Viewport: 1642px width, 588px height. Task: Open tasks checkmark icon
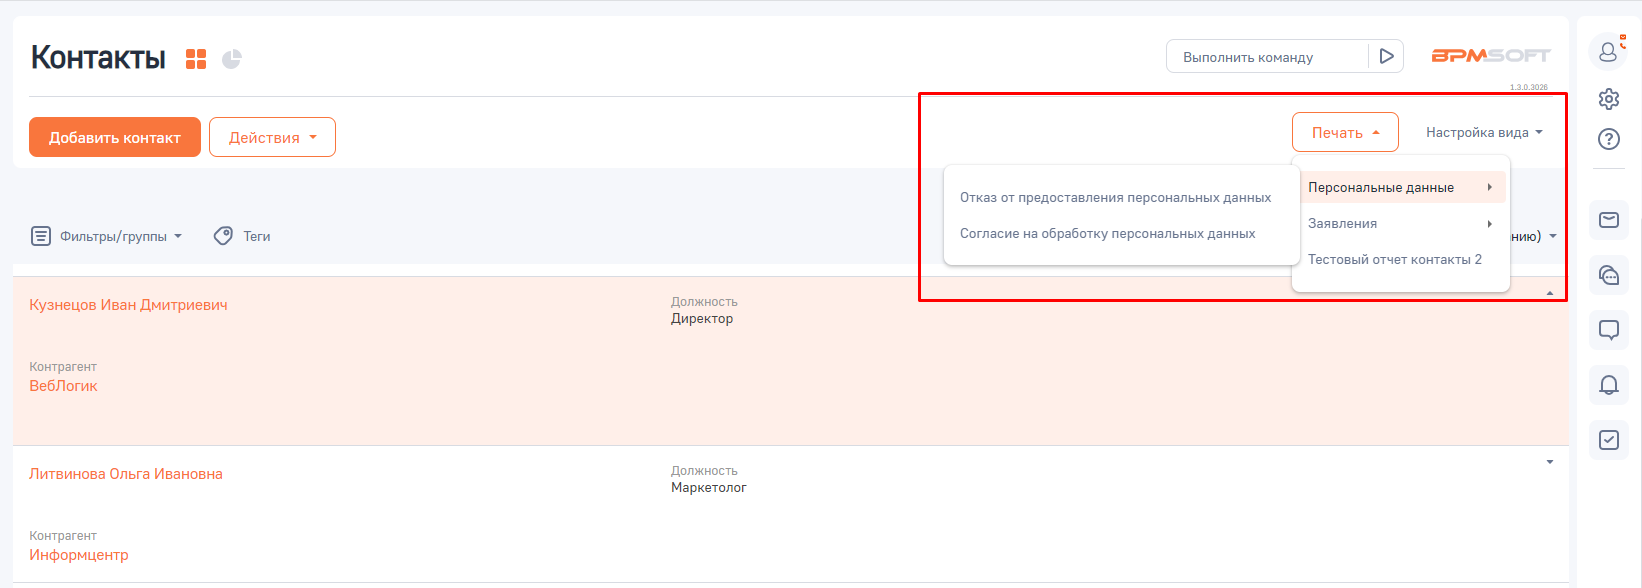(1609, 440)
